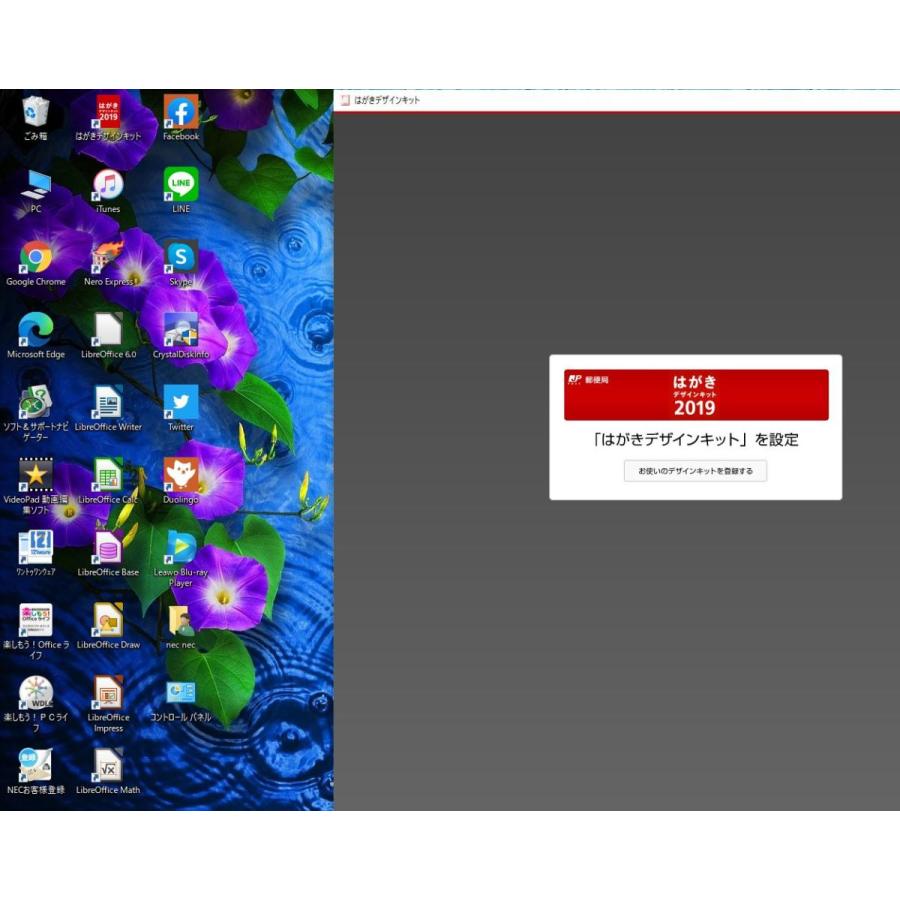This screenshot has width=900, height=900.
Task: Launch Leawo Blu-ray Player
Action: (181, 549)
